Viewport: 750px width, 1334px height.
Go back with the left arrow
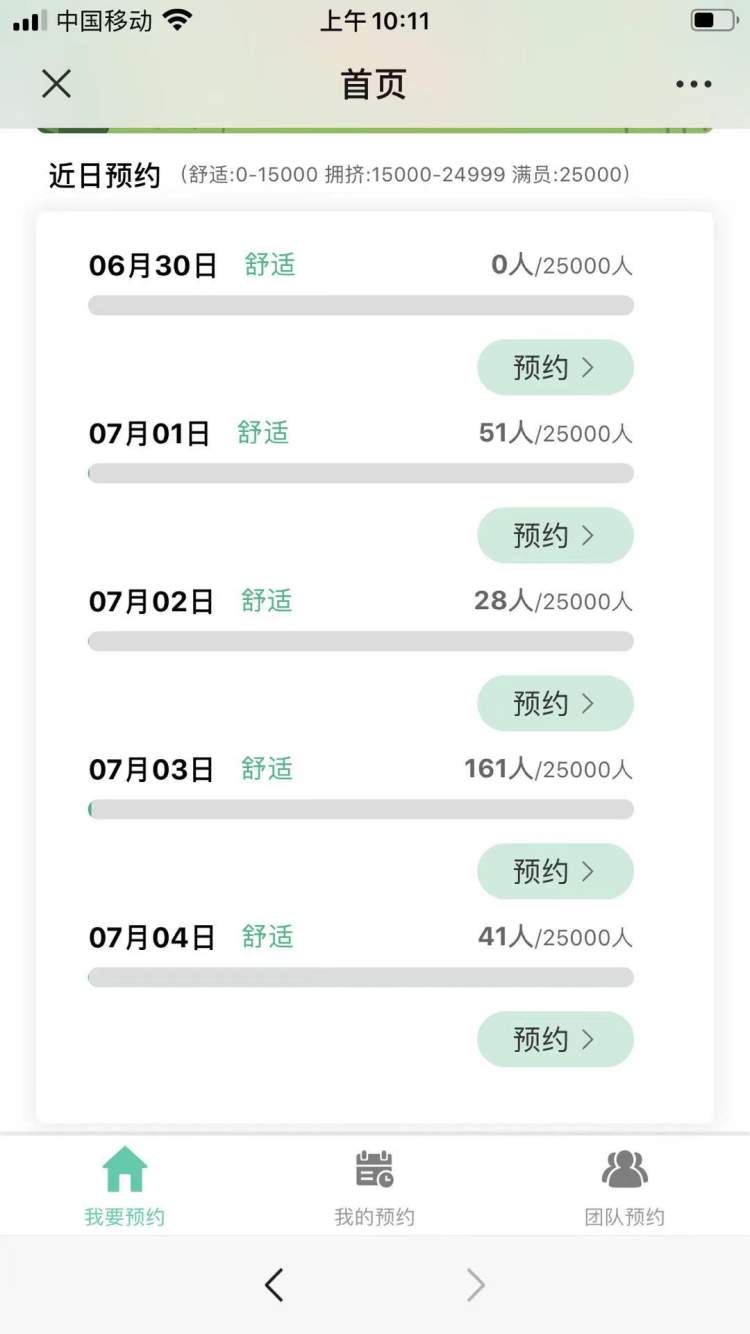274,1285
